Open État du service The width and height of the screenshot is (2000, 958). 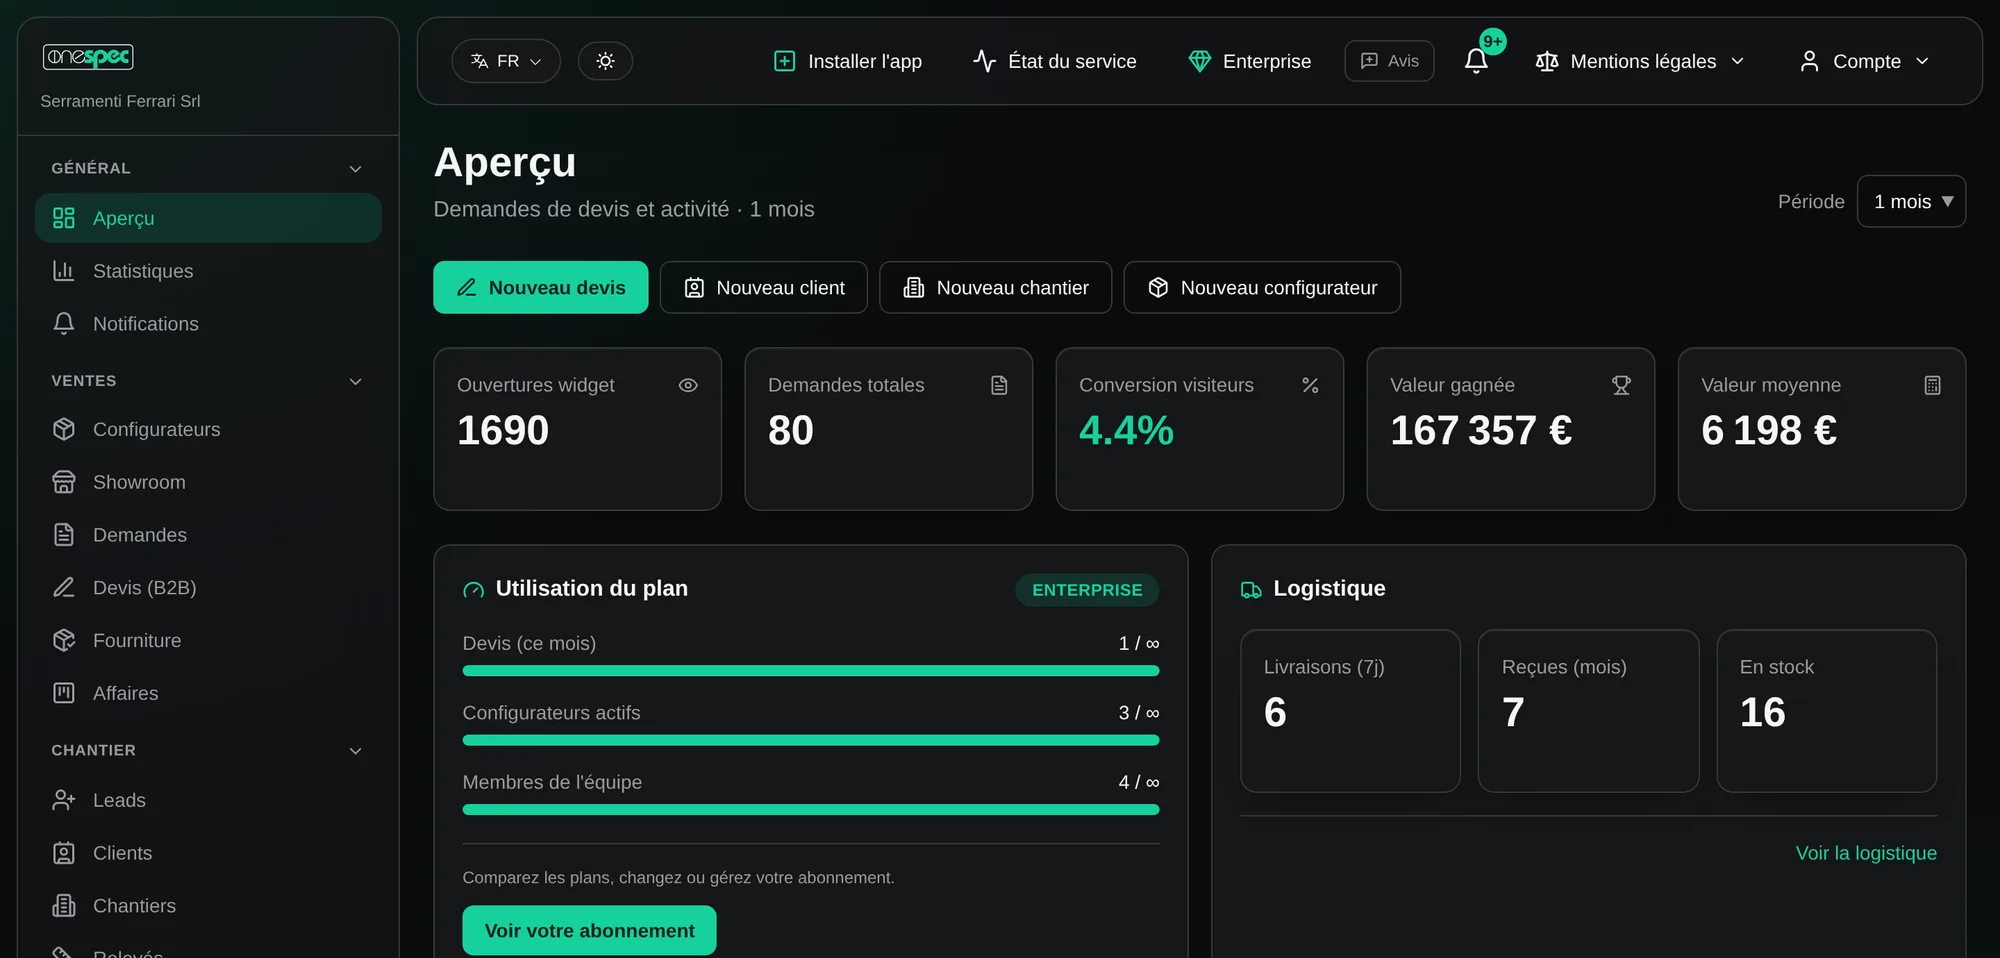(x=1055, y=61)
